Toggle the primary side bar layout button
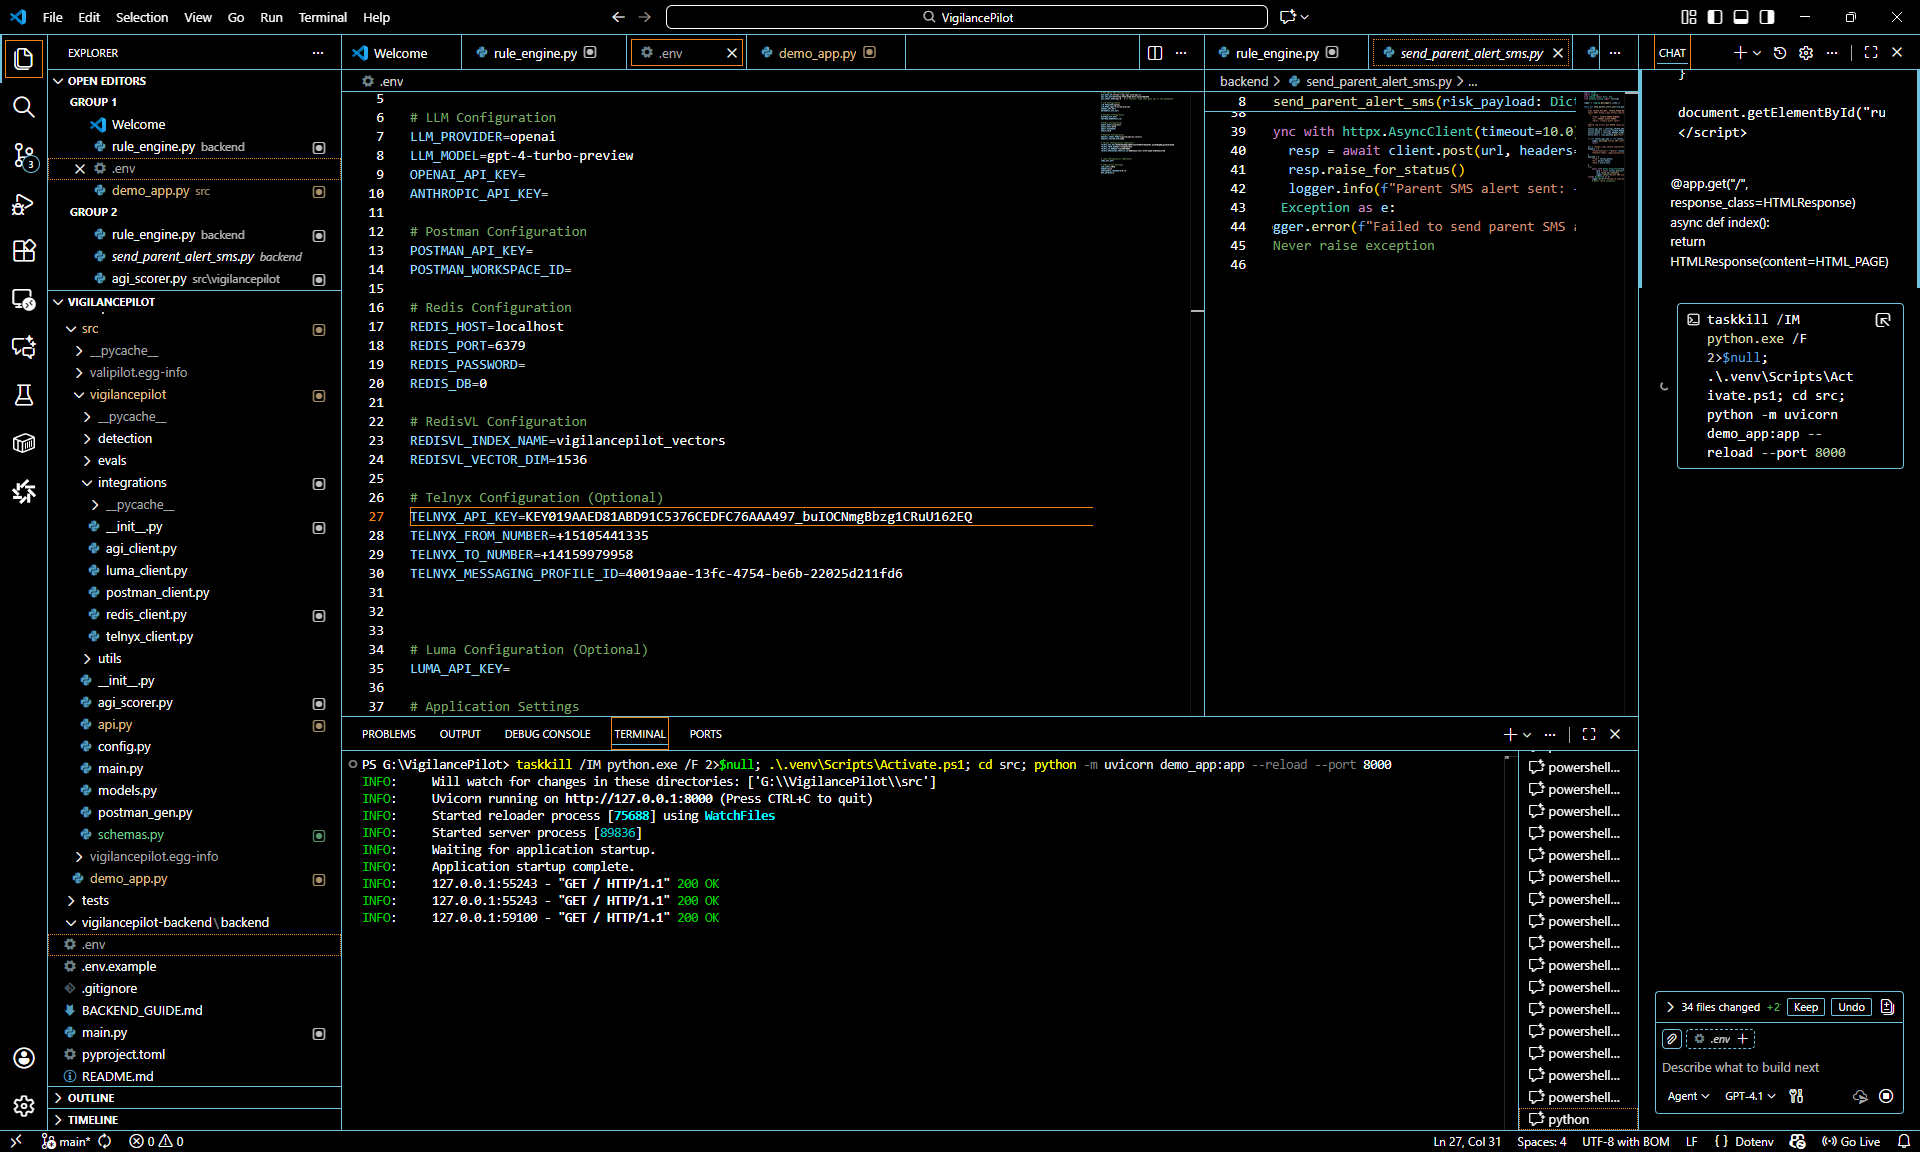This screenshot has width=1920, height=1152. click(1715, 17)
